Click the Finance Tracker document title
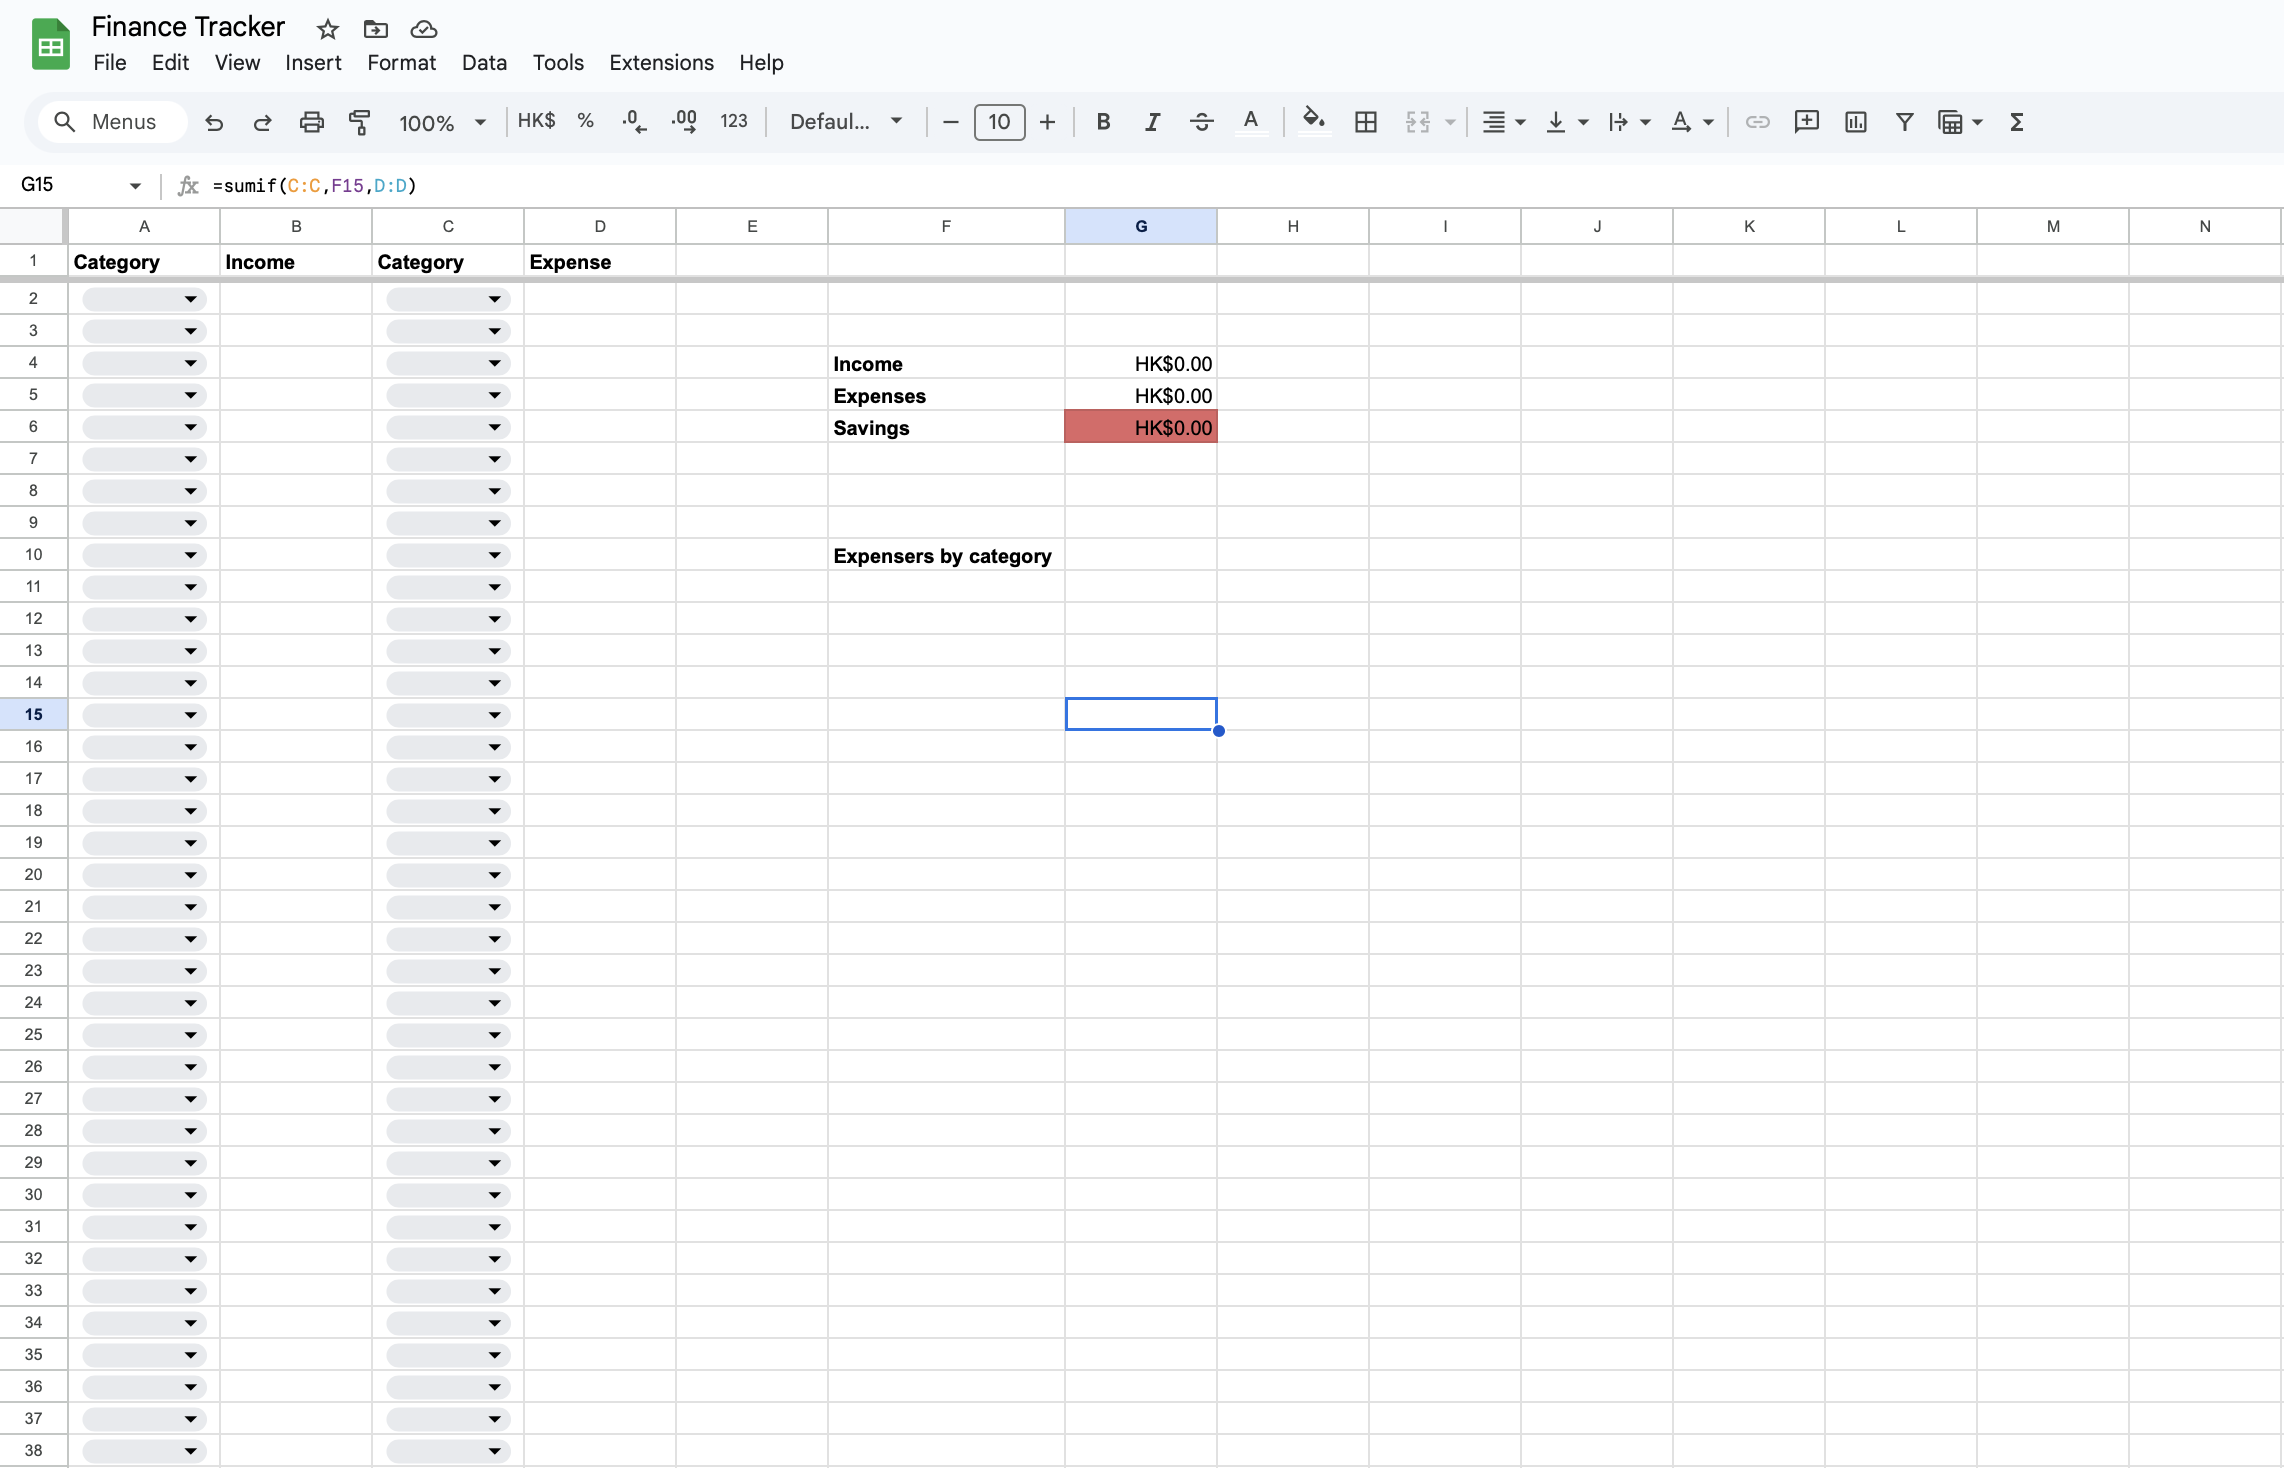 [x=188, y=27]
